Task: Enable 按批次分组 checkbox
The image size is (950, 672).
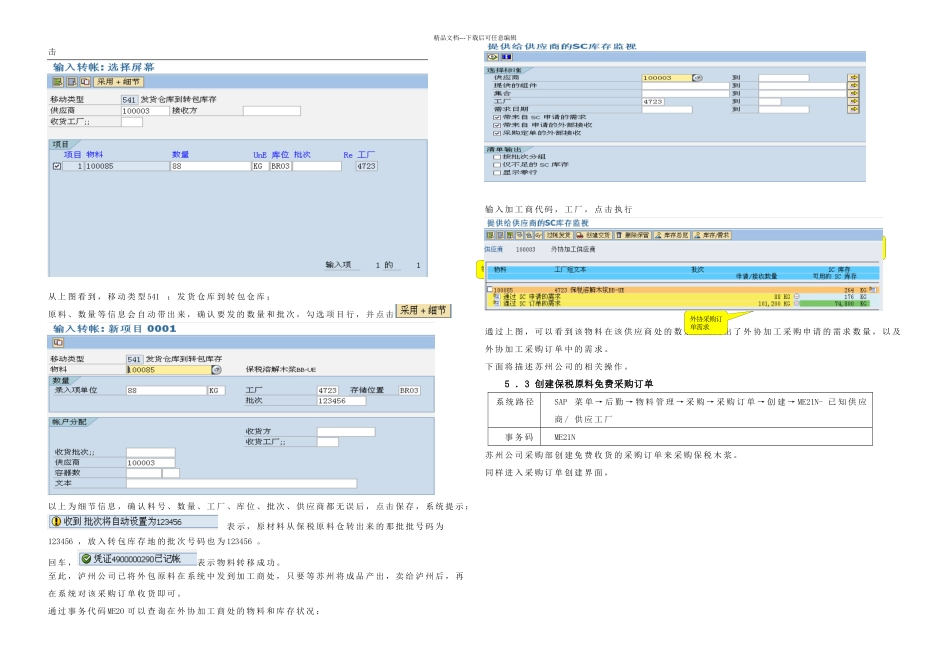Action: tap(497, 157)
